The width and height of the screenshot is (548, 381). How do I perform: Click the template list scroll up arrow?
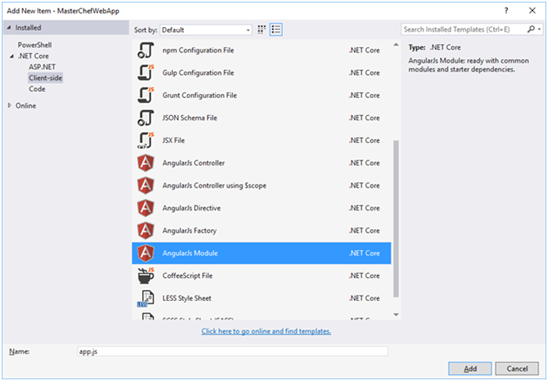click(396, 45)
